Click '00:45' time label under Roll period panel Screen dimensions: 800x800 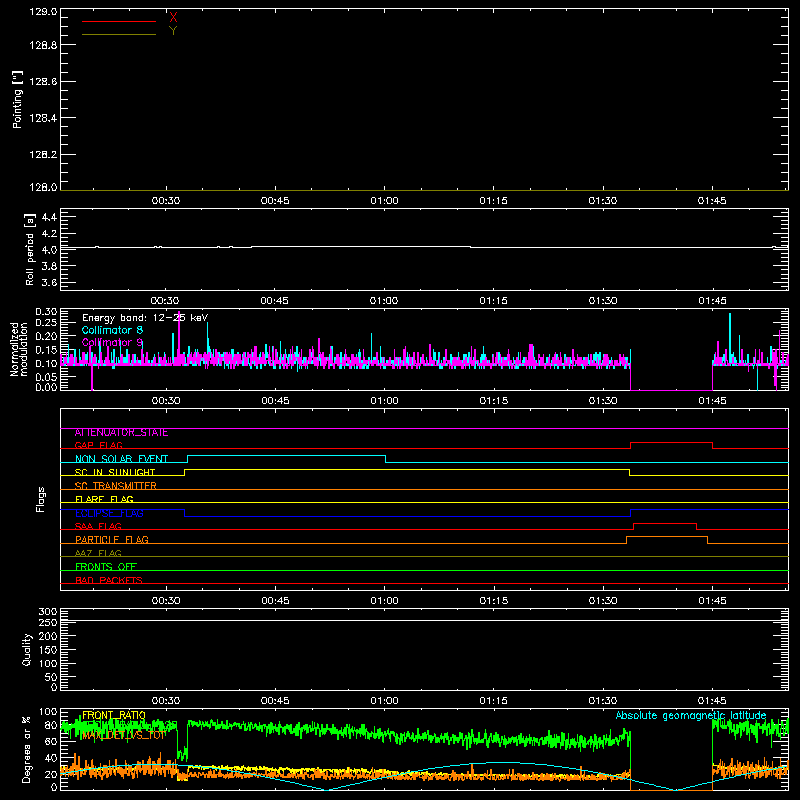click(x=274, y=301)
